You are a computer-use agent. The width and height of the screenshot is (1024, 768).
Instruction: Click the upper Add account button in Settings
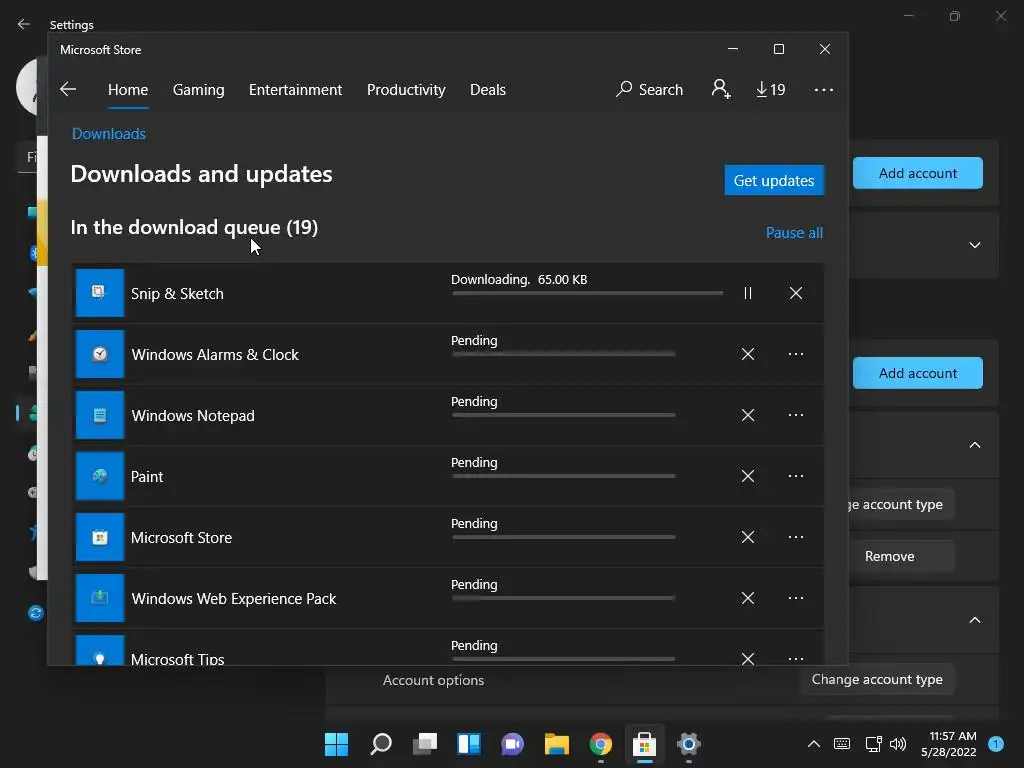(918, 173)
